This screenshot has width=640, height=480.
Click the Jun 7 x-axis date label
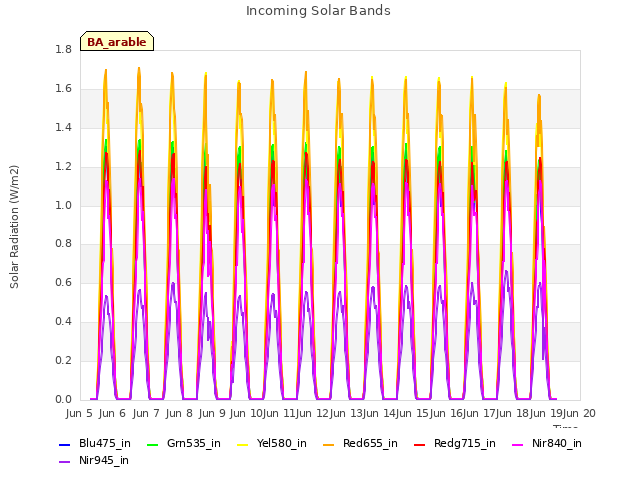click(x=146, y=413)
